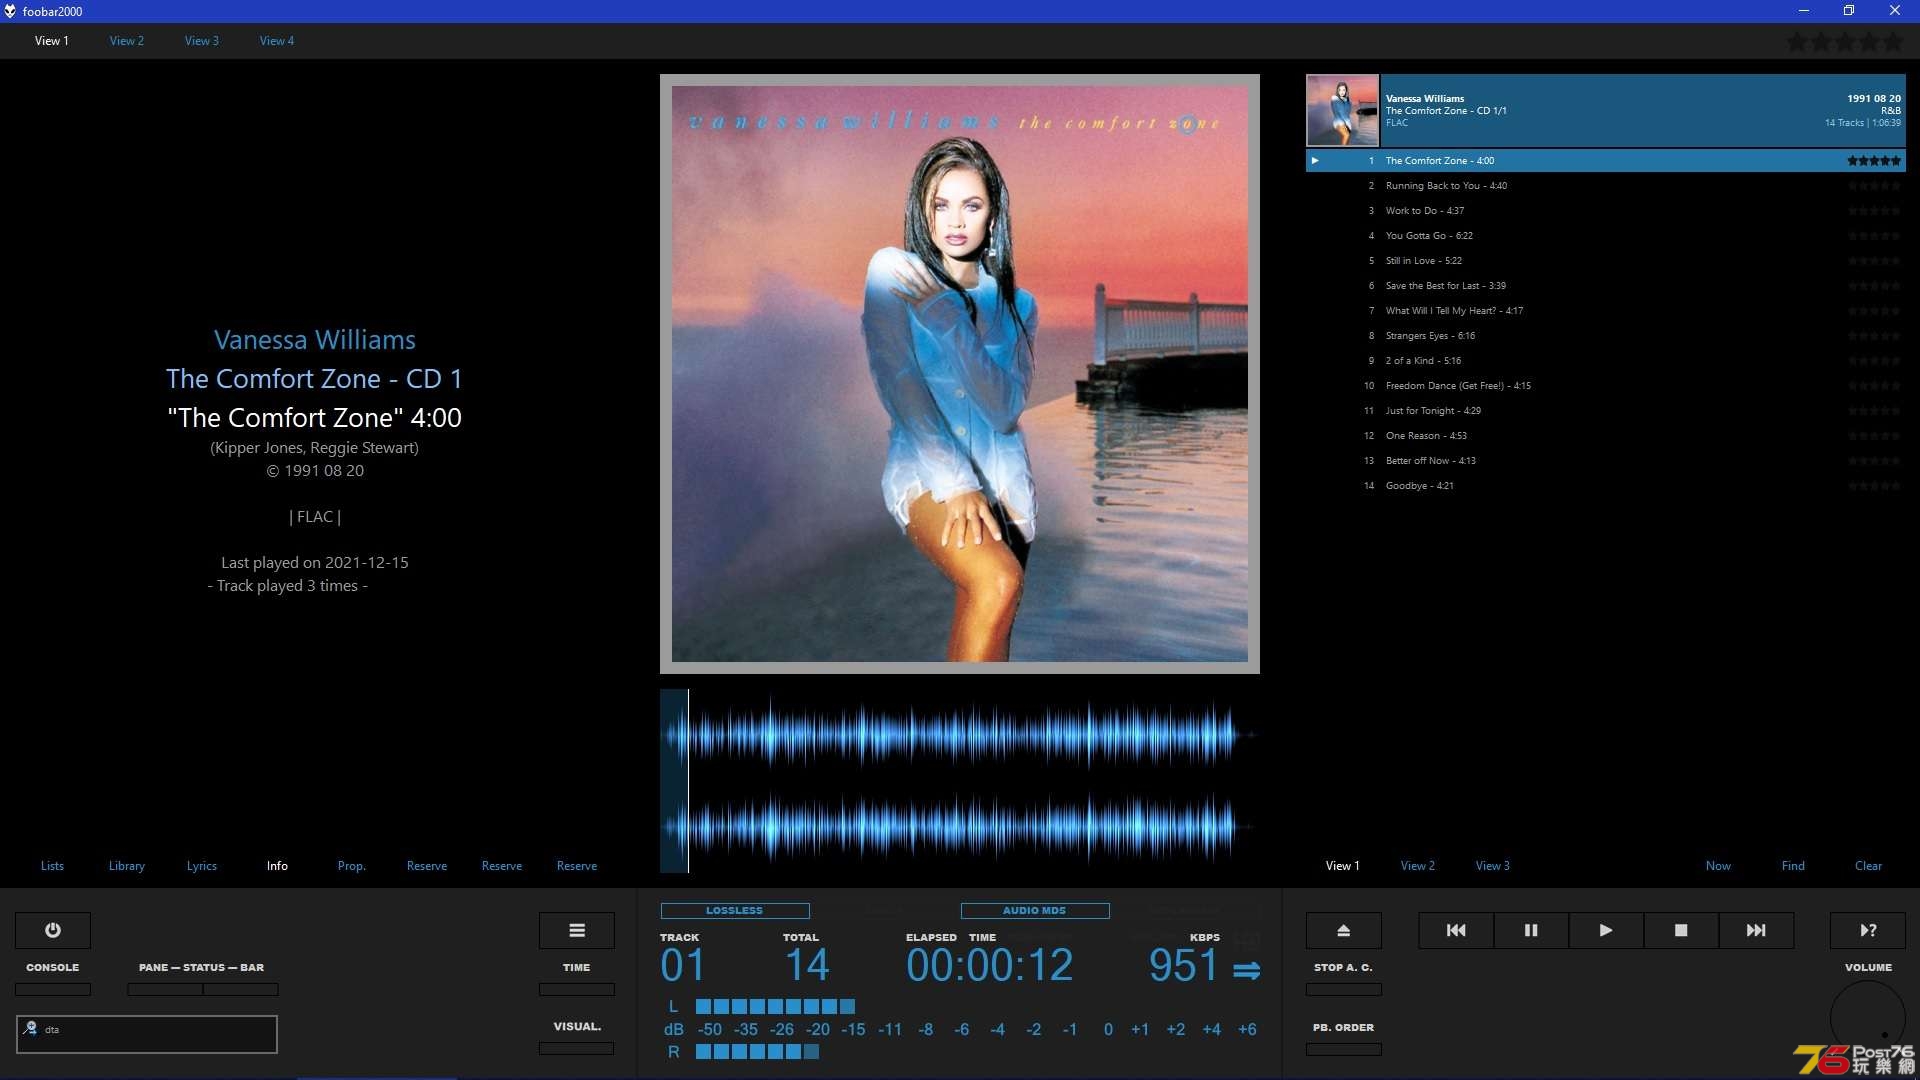Open the hamburger menu button above Time

tap(577, 930)
